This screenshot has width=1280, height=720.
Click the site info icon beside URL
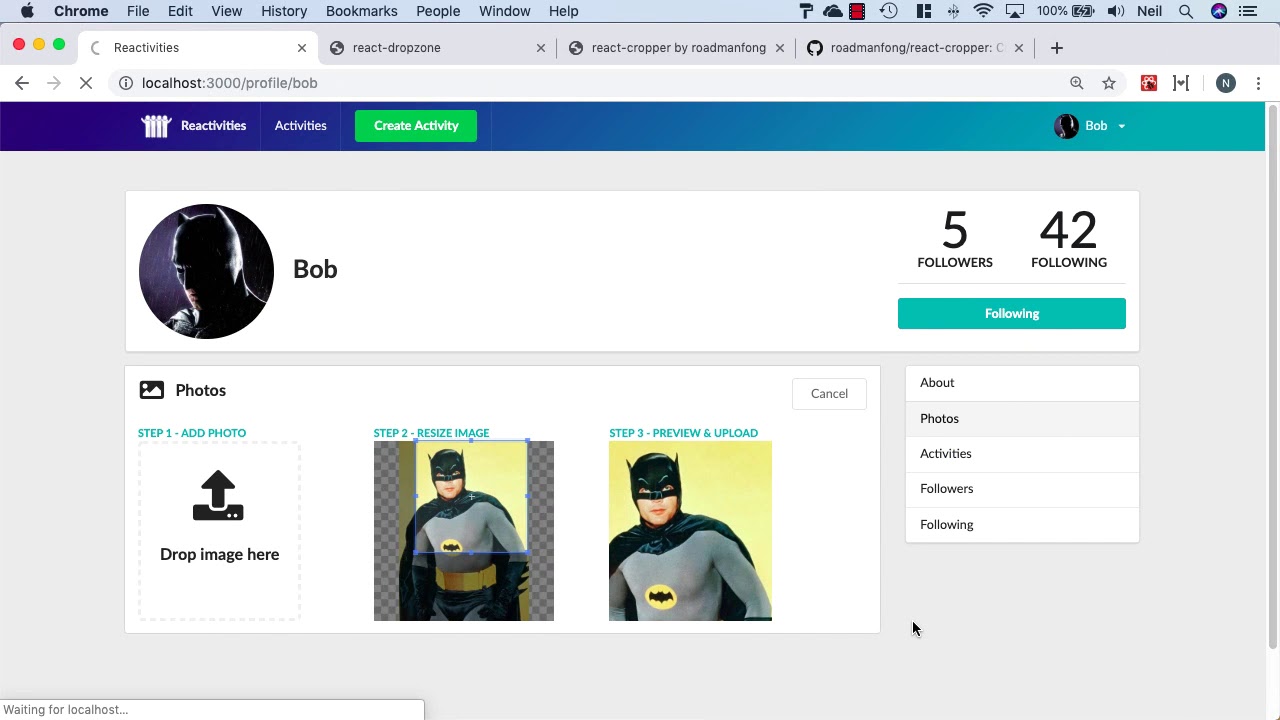pos(126,83)
